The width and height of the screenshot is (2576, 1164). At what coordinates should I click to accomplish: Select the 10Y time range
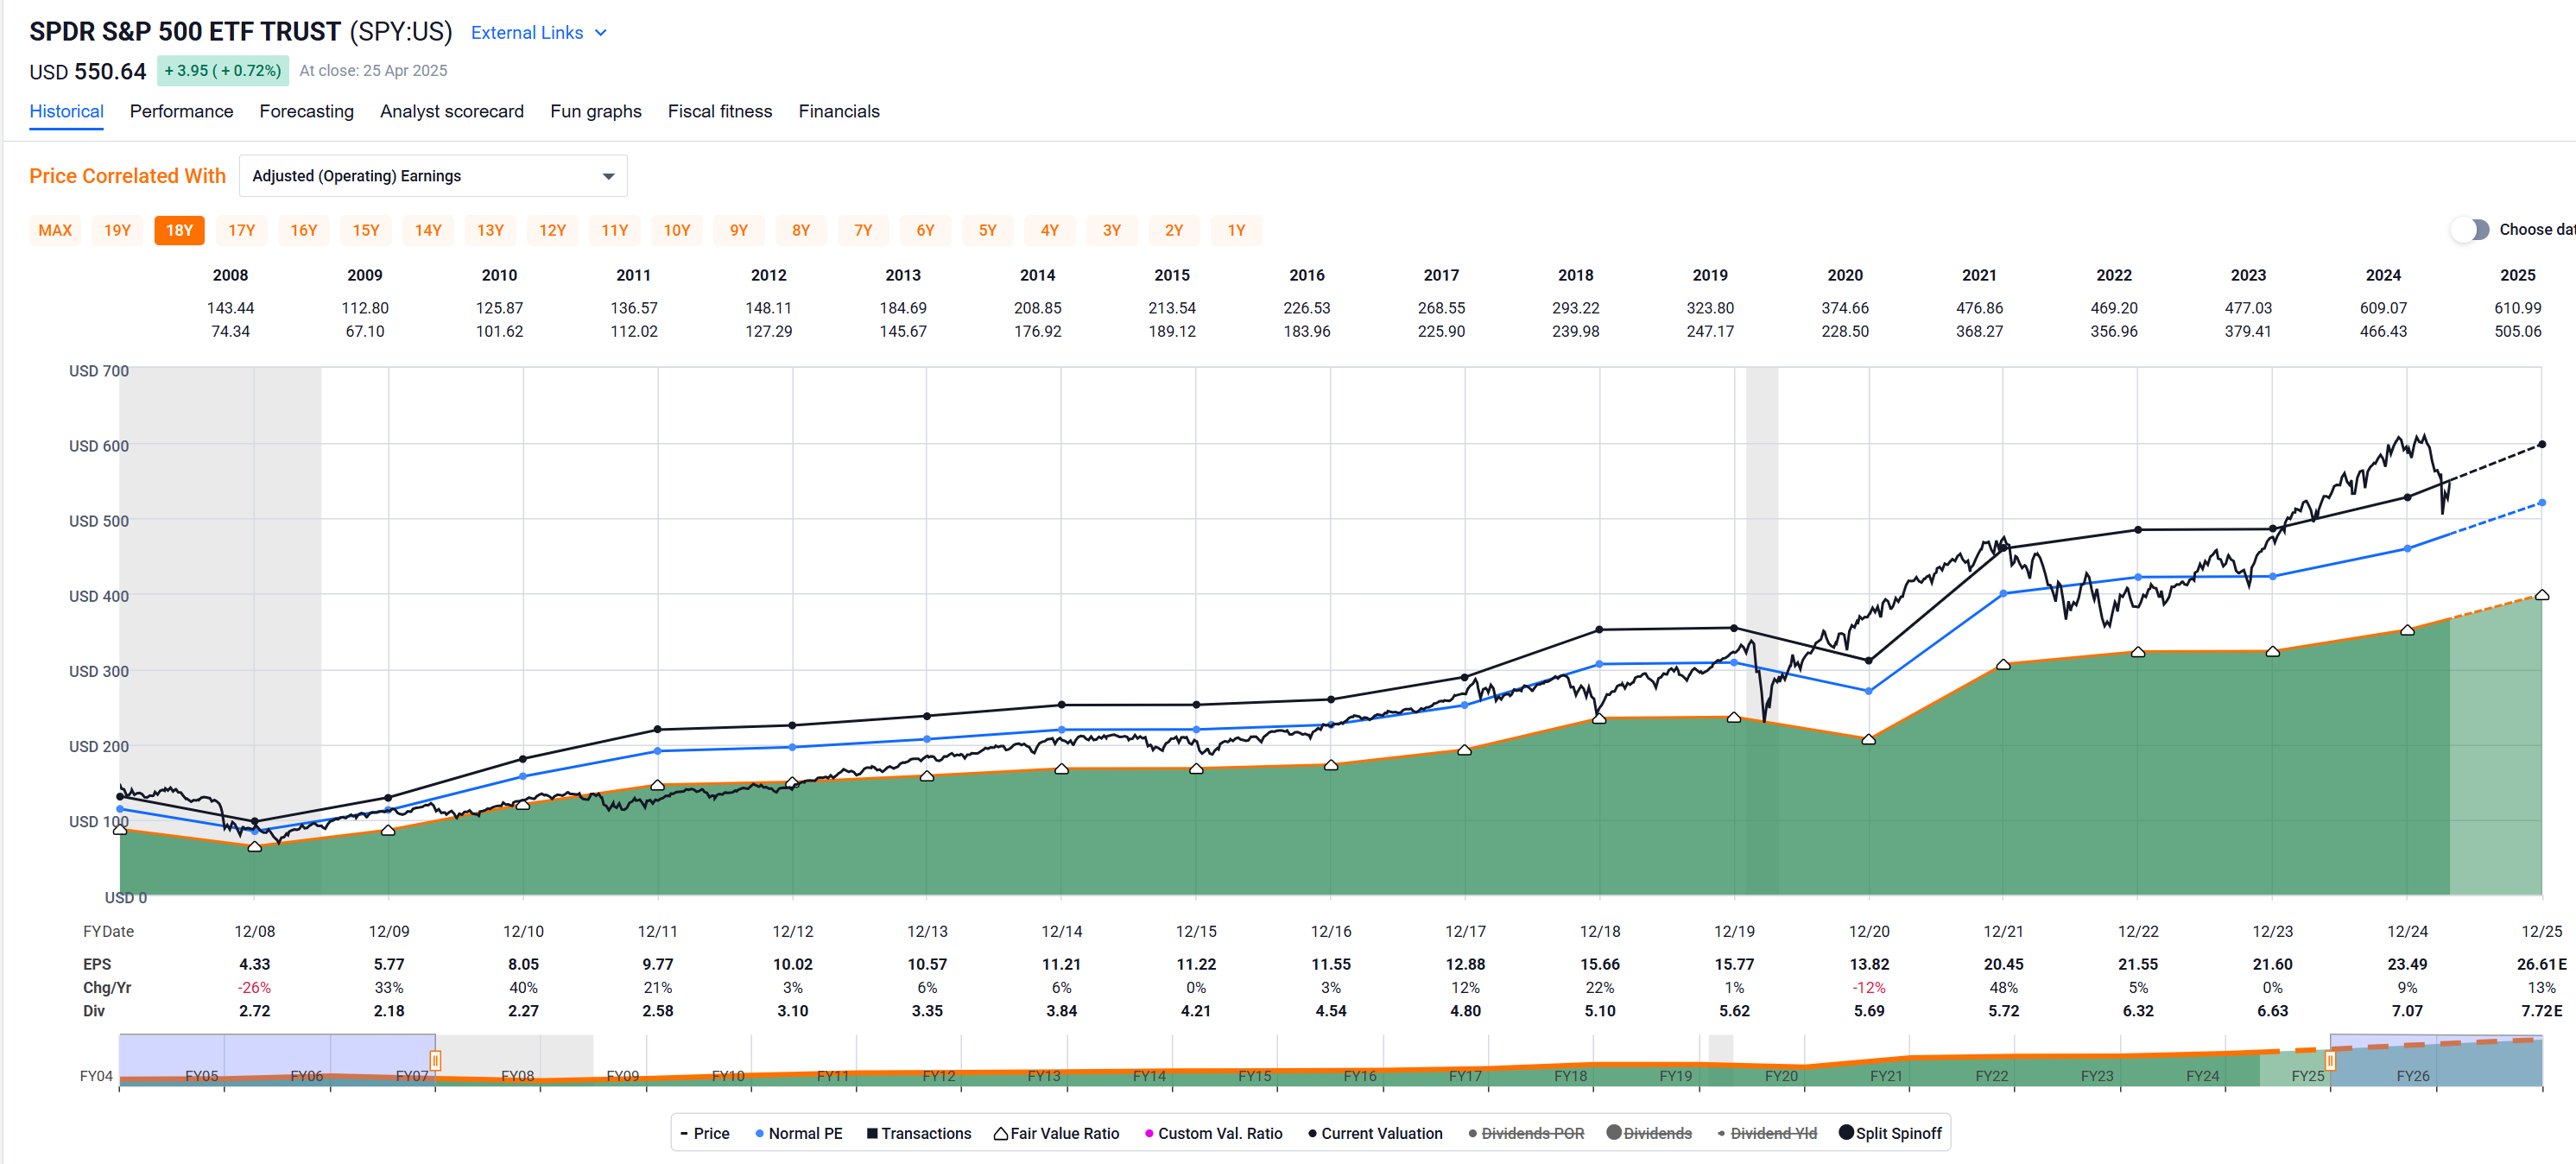pyautogui.click(x=677, y=230)
